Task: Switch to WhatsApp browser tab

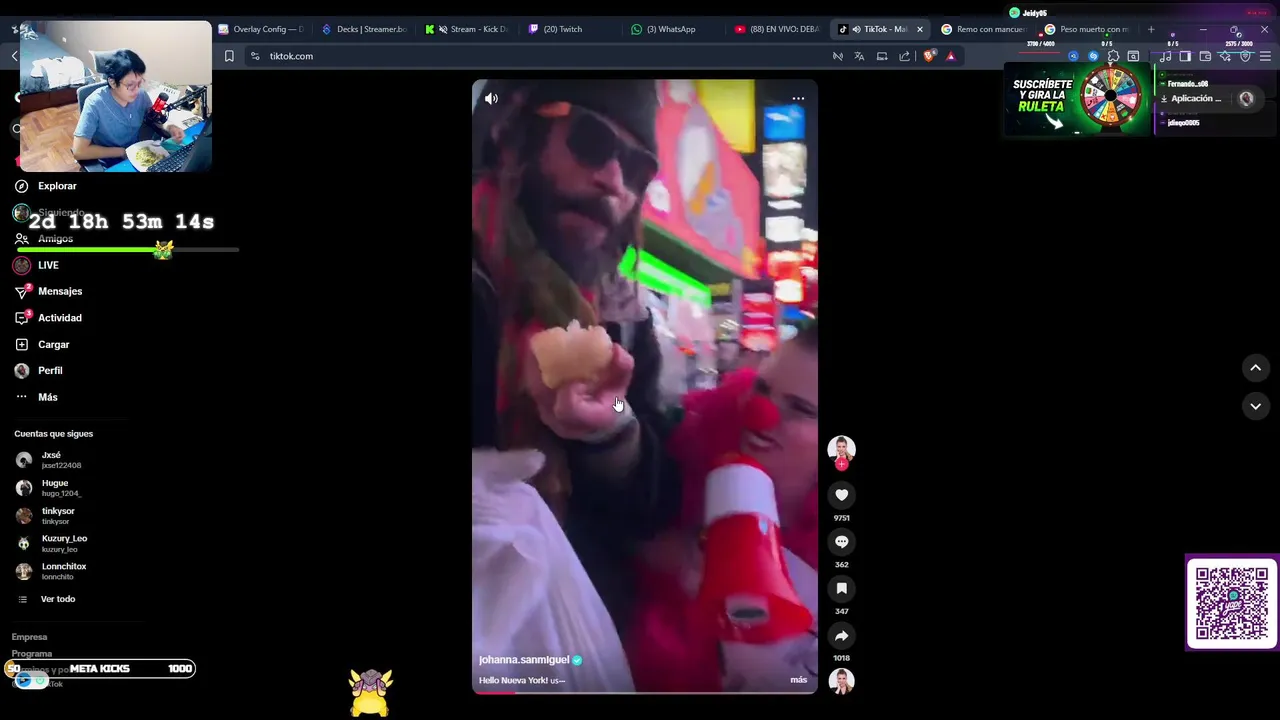Action: [676, 29]
